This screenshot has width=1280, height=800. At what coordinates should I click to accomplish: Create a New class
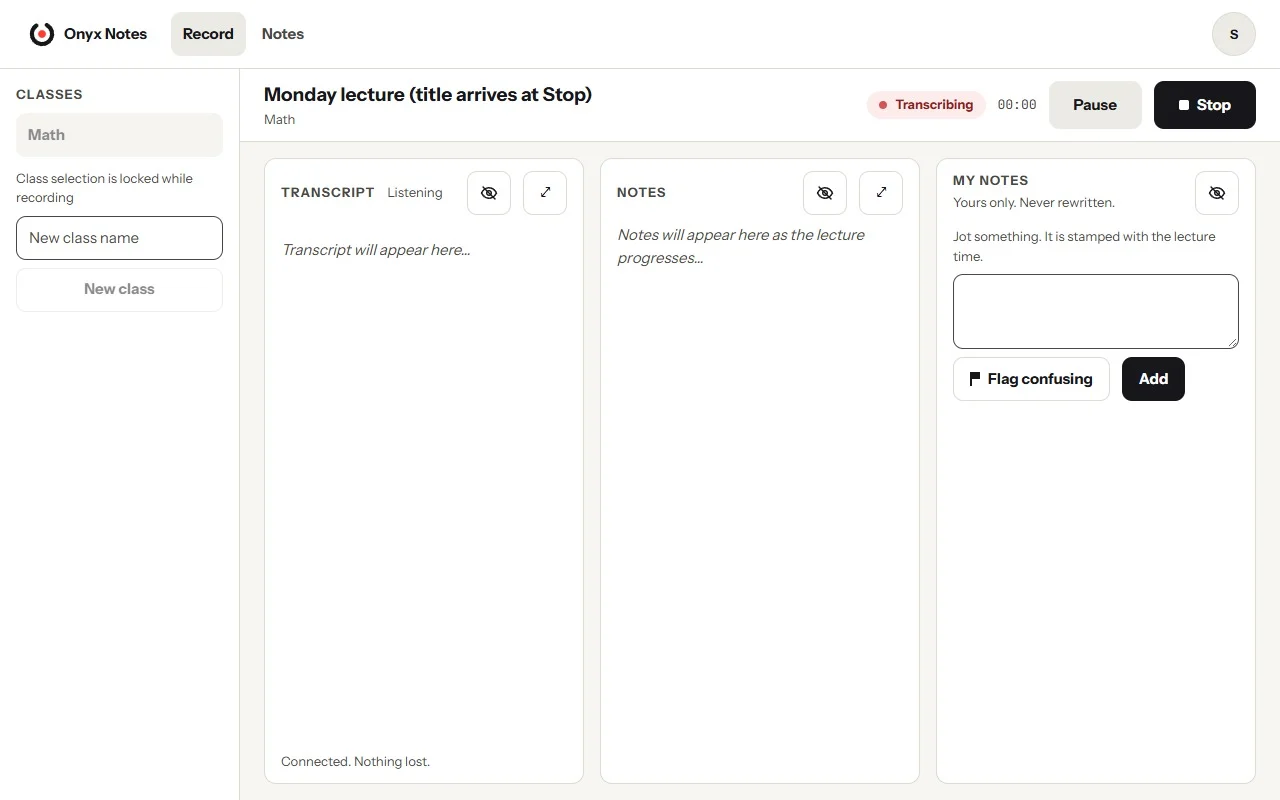coord(119,289)
